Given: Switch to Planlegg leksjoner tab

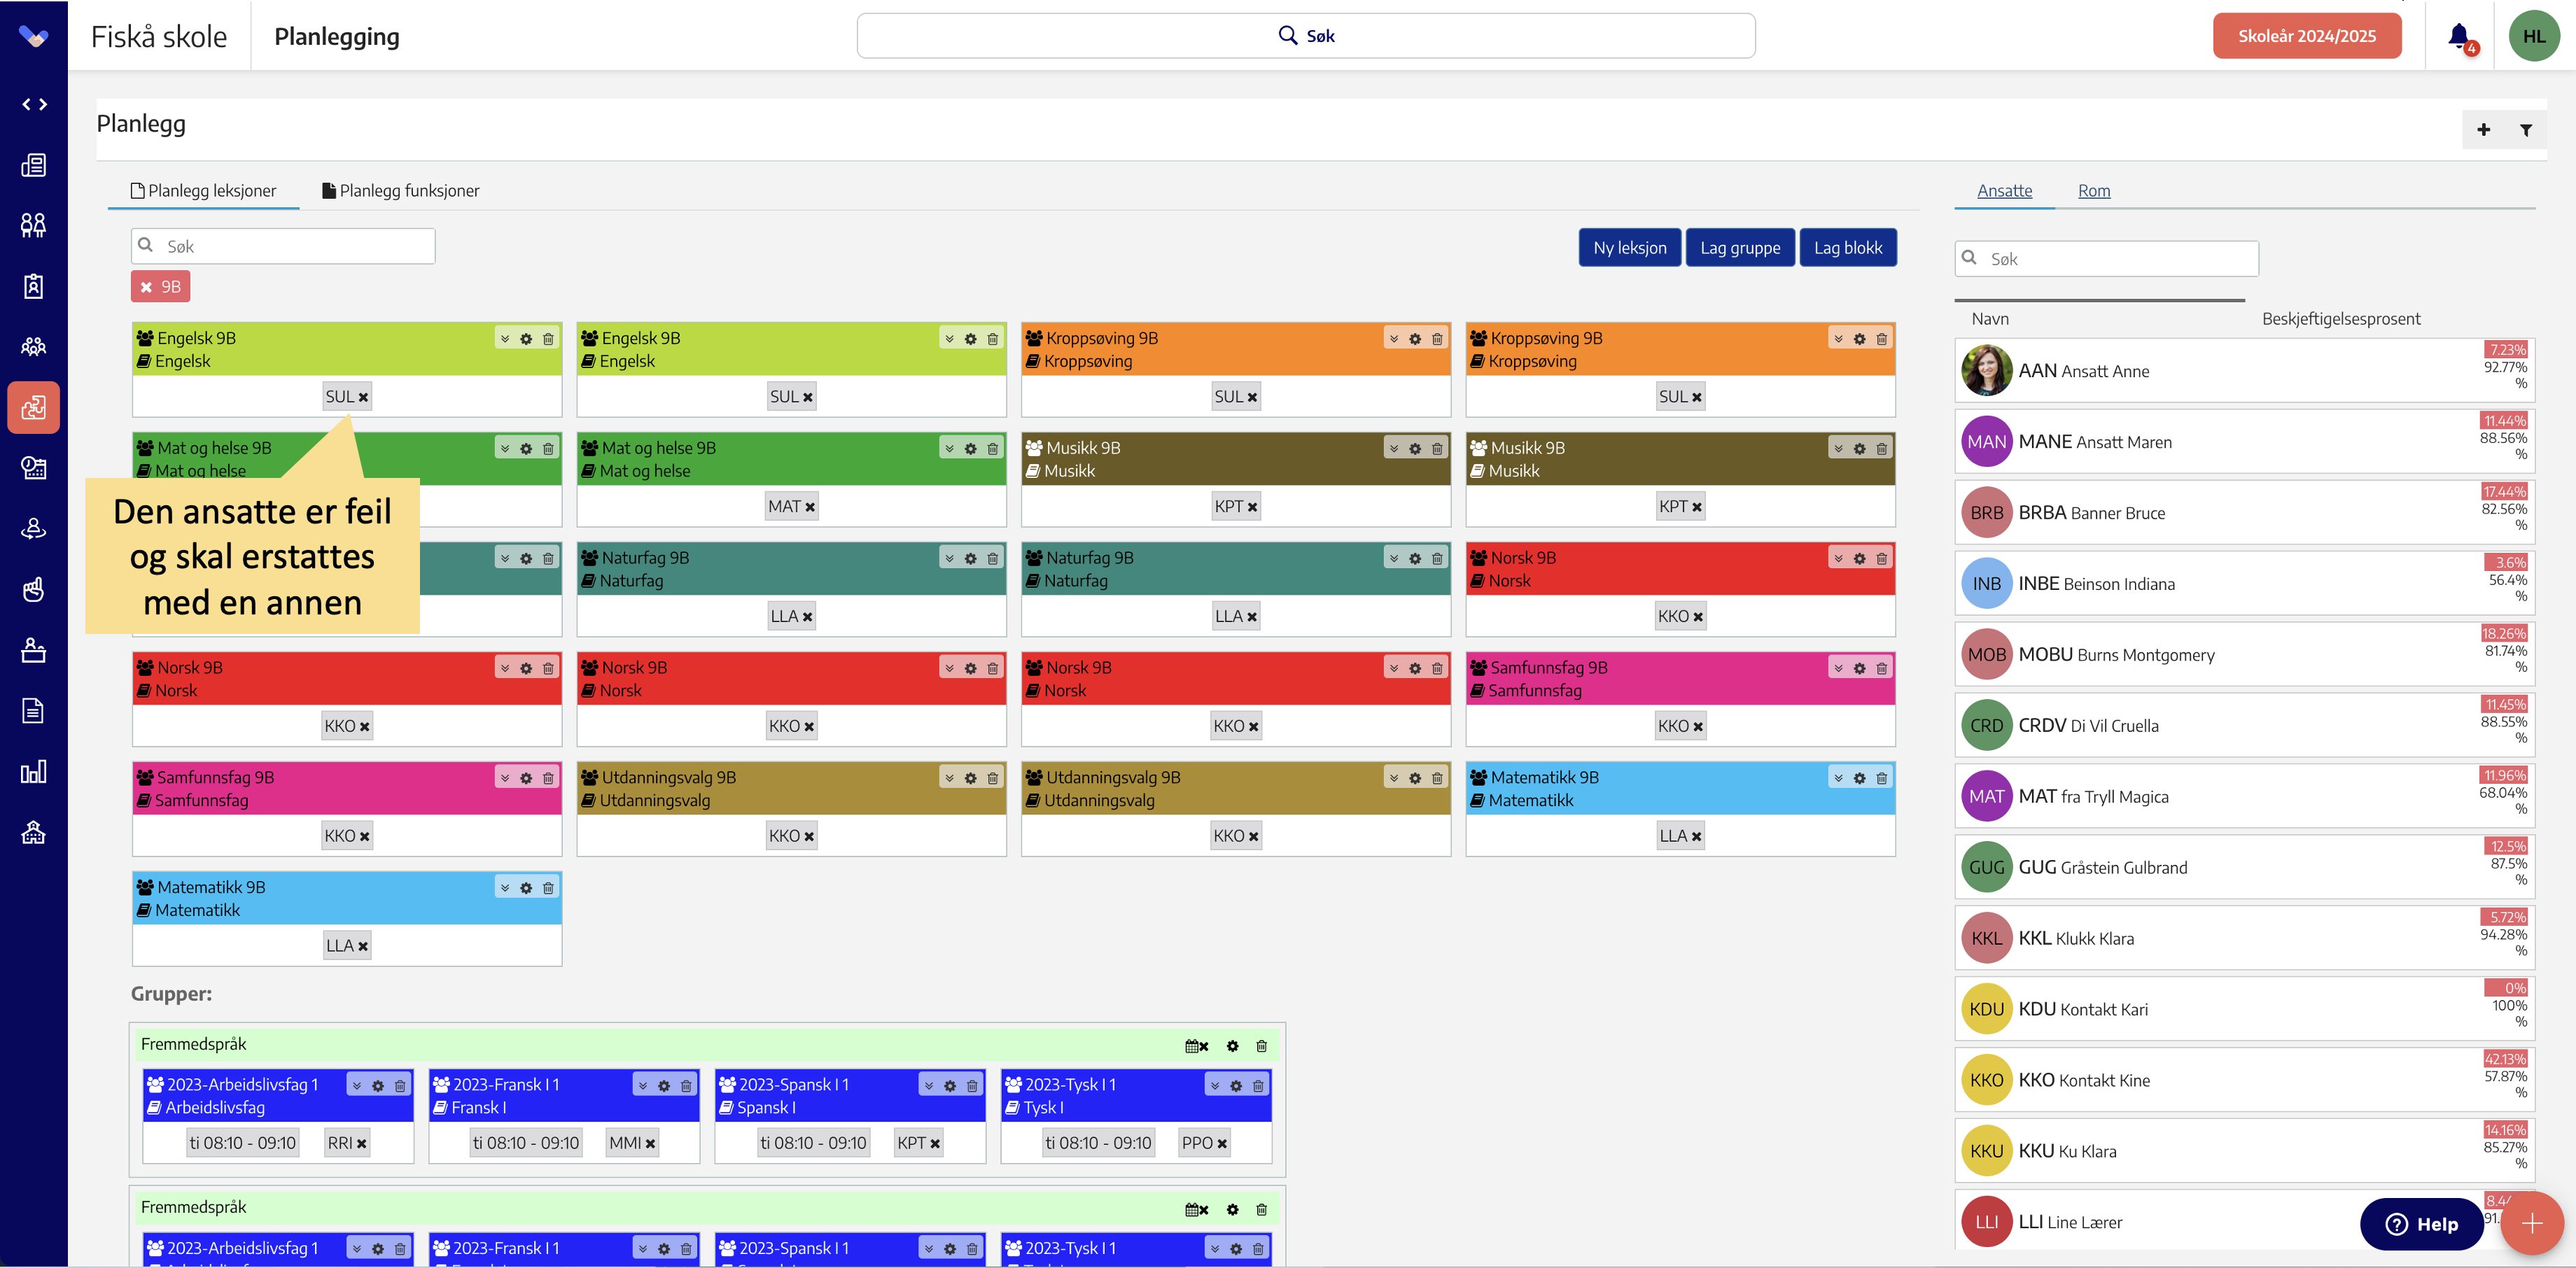Looking at the screenshot, I should 204,191.
